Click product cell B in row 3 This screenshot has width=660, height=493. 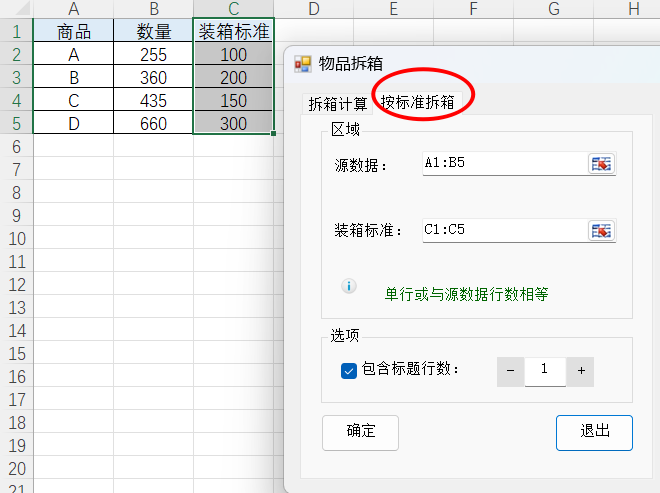73,78
